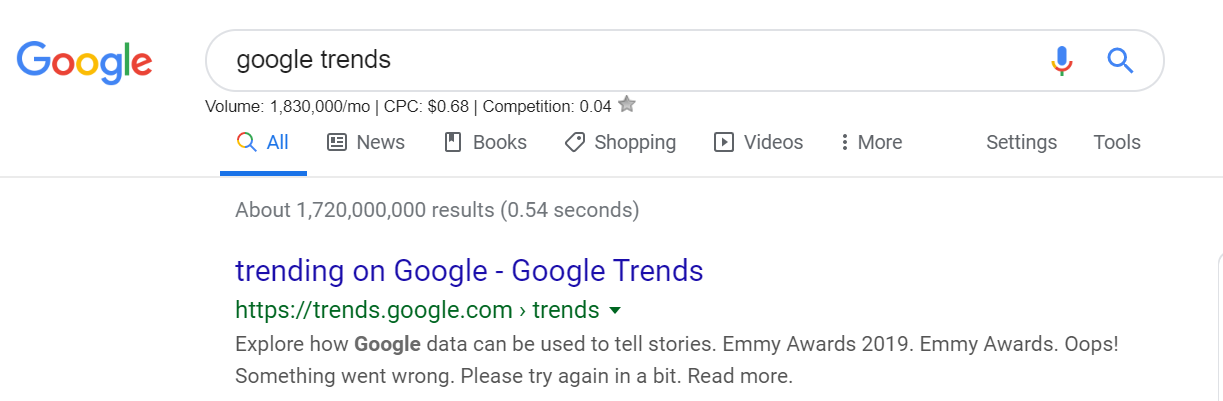1223x401 pixels.
Task: Open search Settings
Action: tap(1021, 142)
